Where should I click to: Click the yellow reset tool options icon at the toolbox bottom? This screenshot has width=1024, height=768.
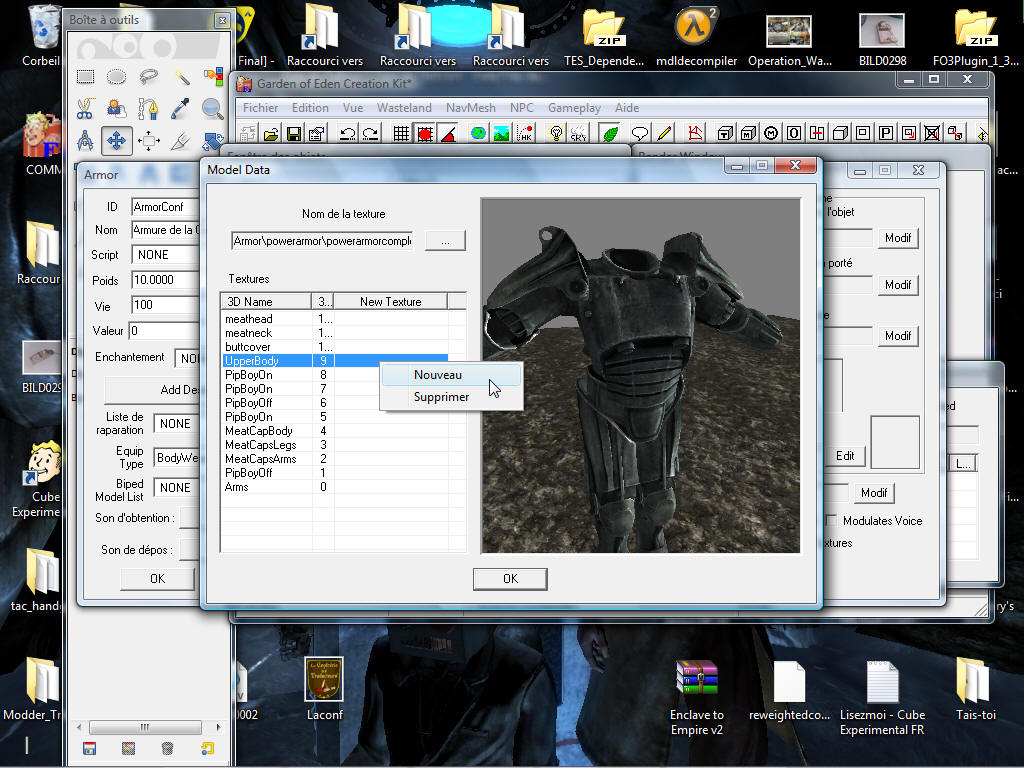coord(207,748)
